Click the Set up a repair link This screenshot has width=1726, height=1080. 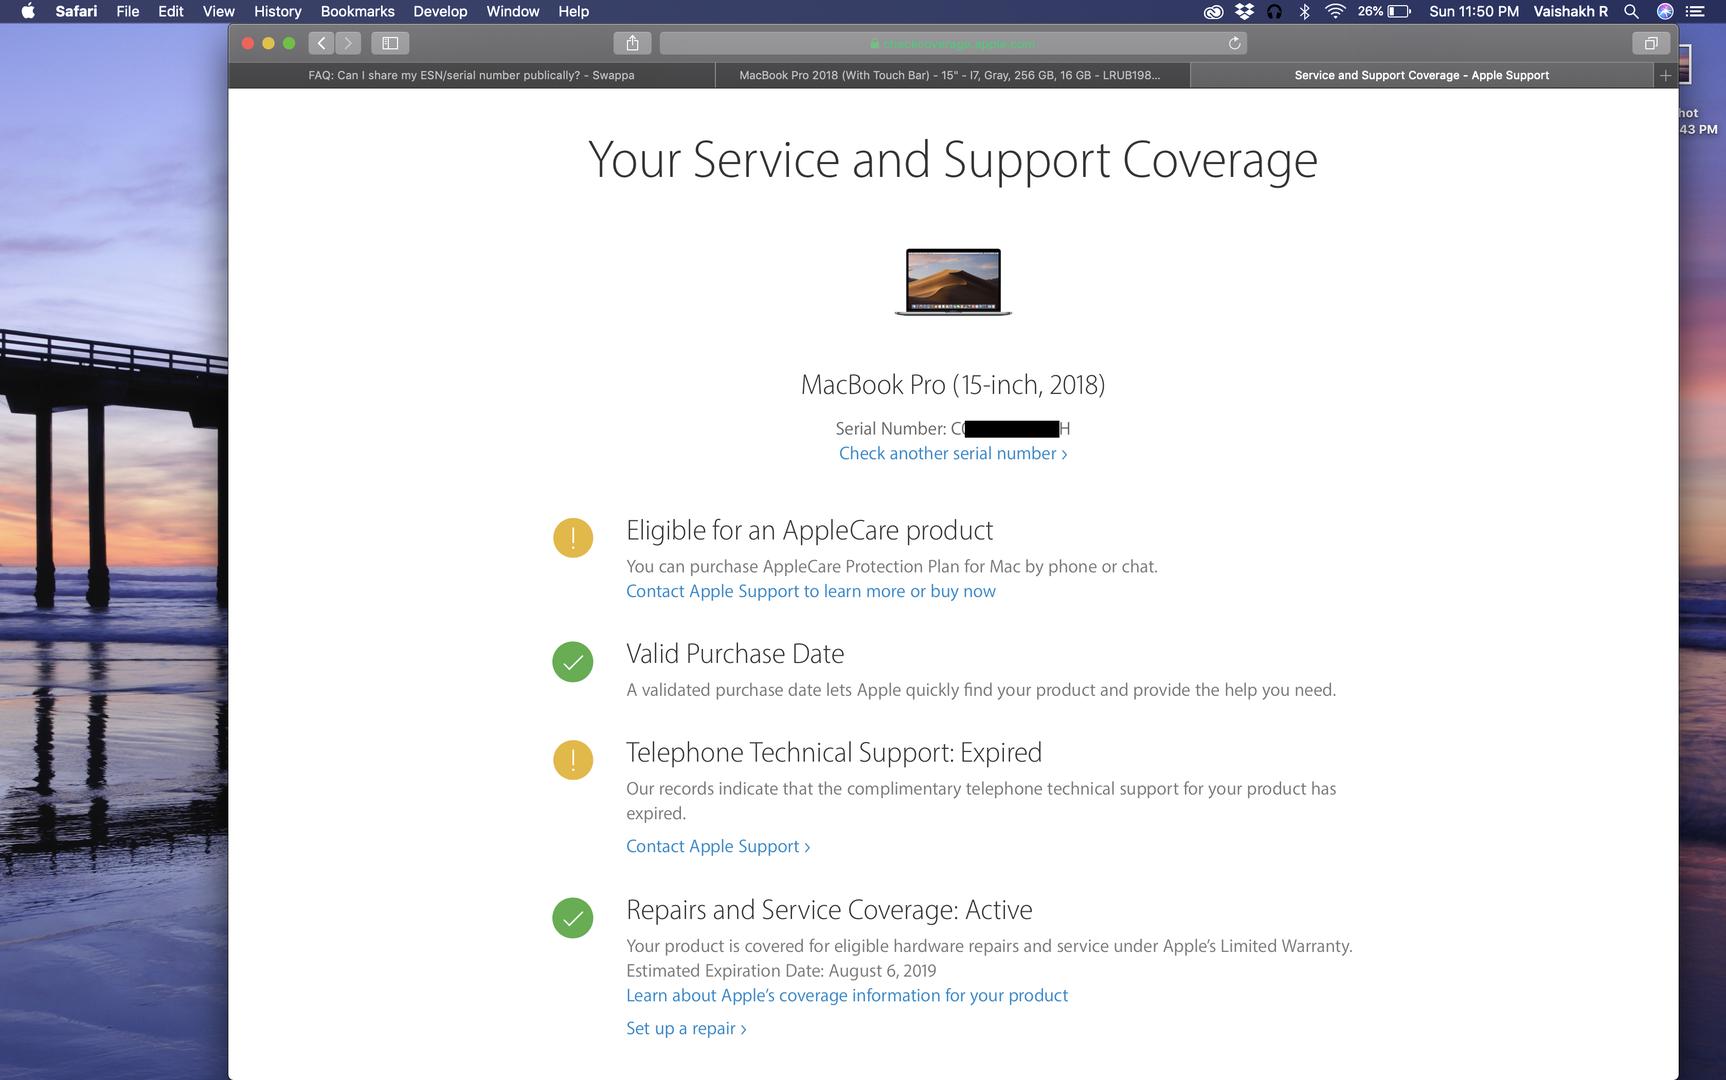coord(686,1028)
